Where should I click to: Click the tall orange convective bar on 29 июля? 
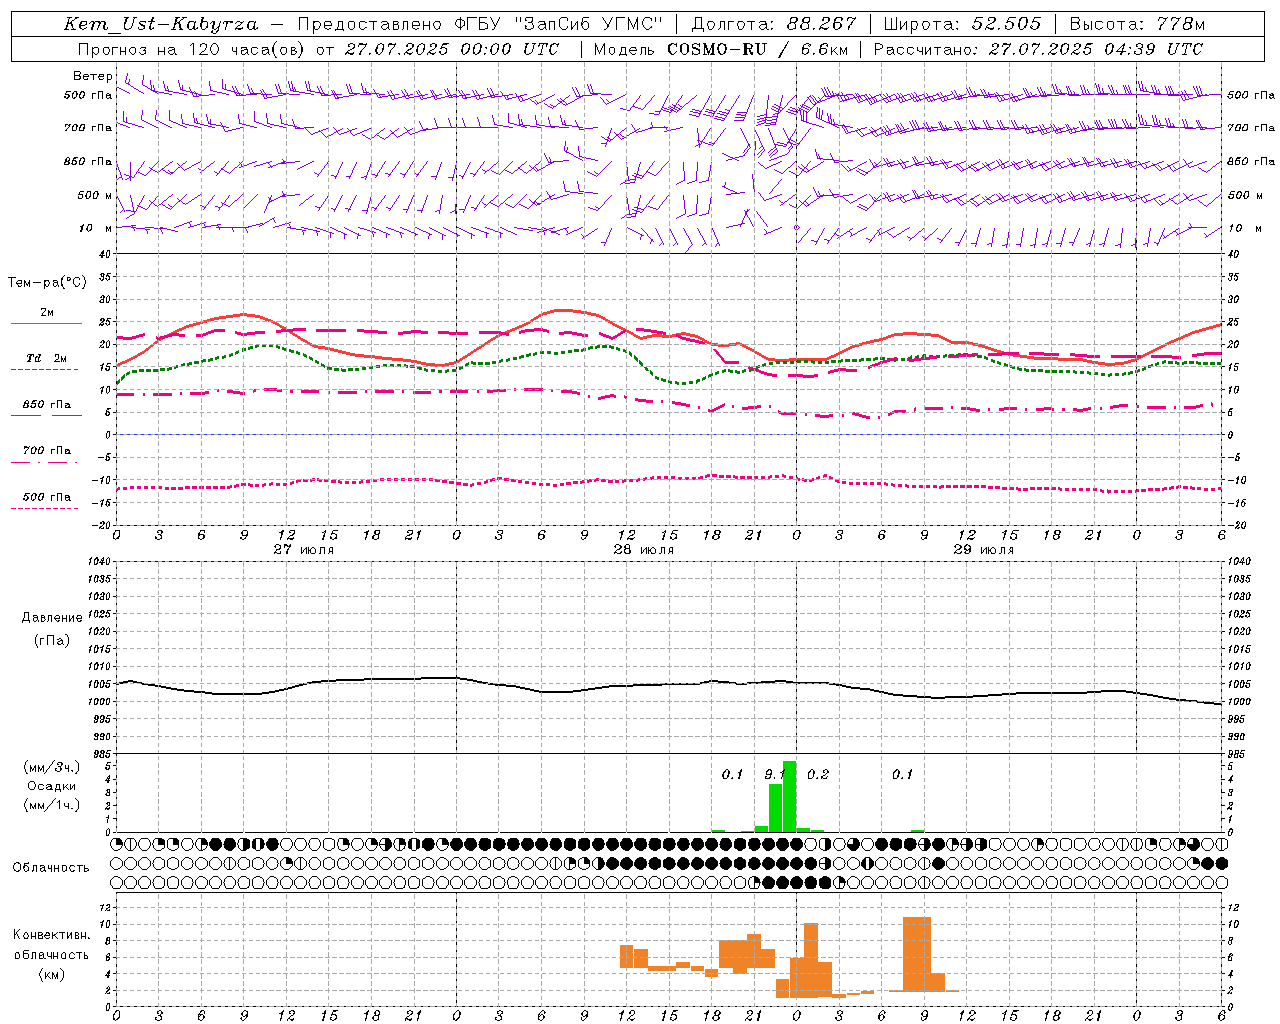pos(917,954)
